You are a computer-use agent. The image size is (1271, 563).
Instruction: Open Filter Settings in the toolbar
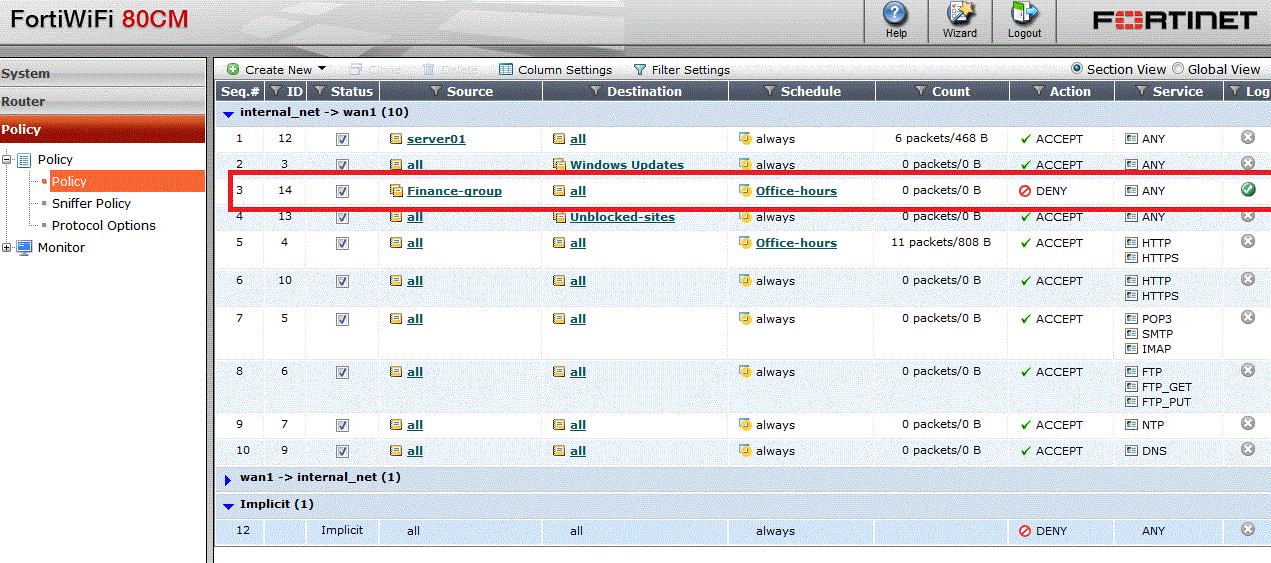[682, 70]
